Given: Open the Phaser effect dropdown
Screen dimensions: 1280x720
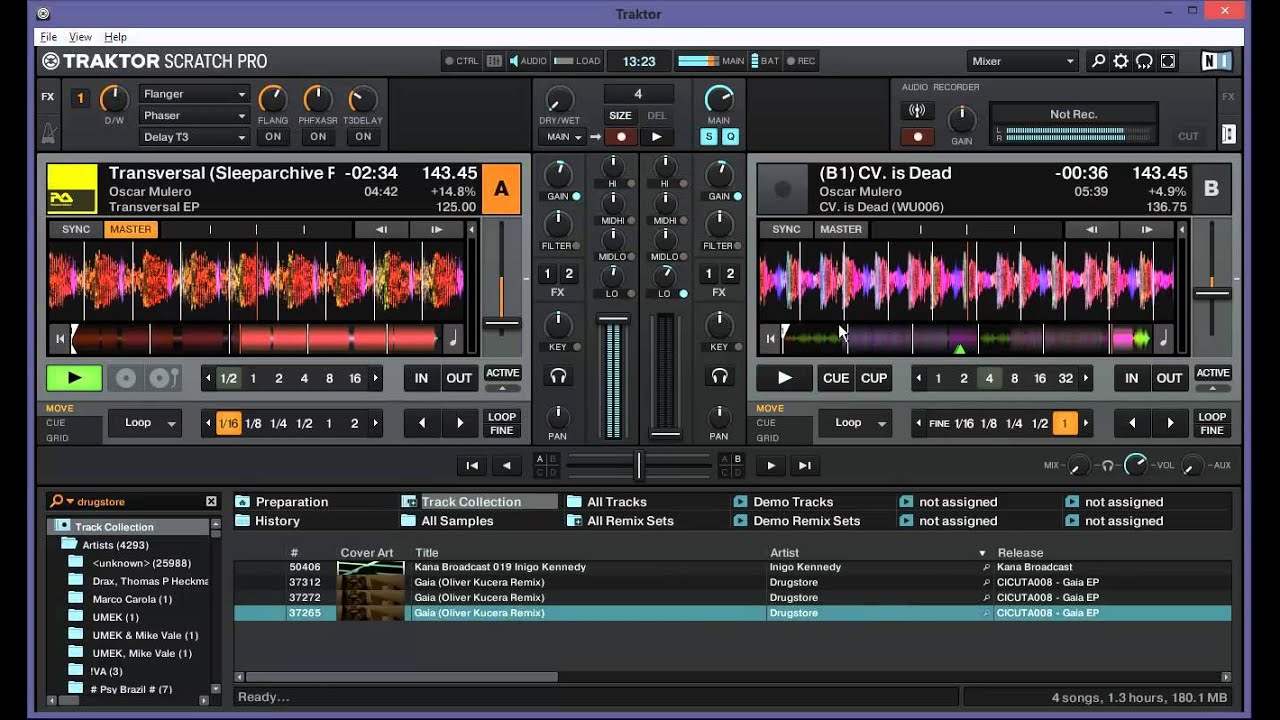Looking at the screenshot, I should [x=194, y=116].
